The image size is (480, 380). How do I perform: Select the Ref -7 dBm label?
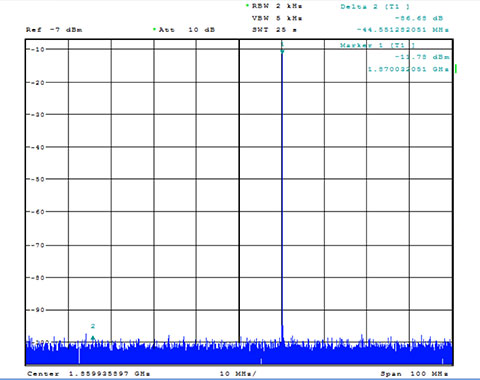[x=54, y=30]
